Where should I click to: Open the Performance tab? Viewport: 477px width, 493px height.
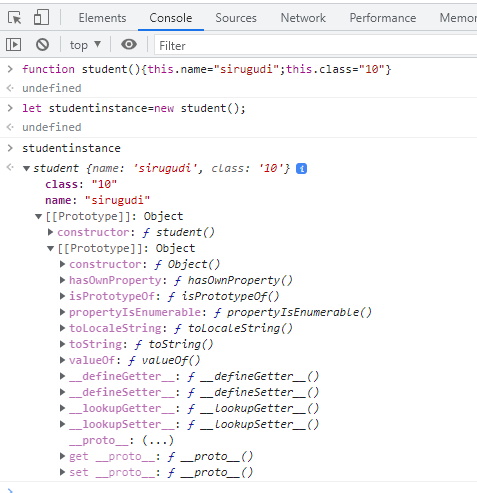383,18
